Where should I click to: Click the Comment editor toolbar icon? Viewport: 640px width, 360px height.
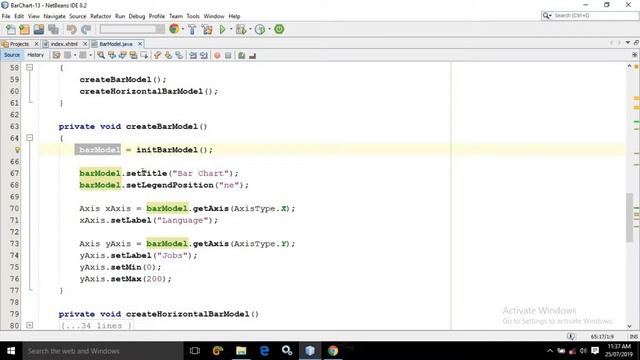(x=242, y=55)
